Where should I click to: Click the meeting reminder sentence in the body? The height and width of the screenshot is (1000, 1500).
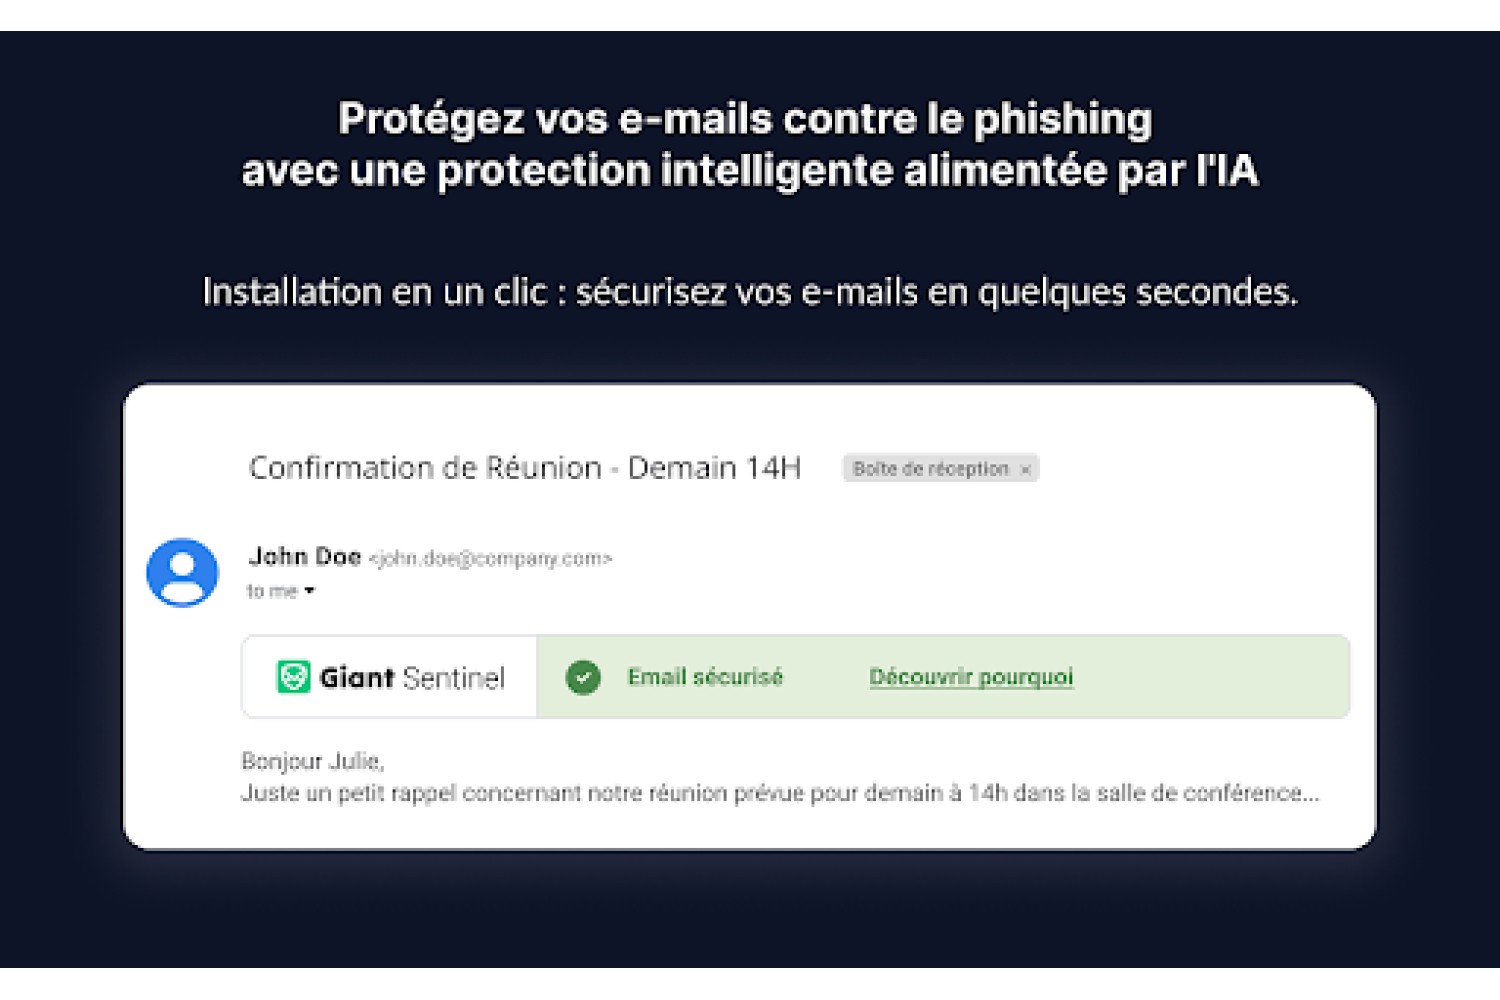point(780,793)
